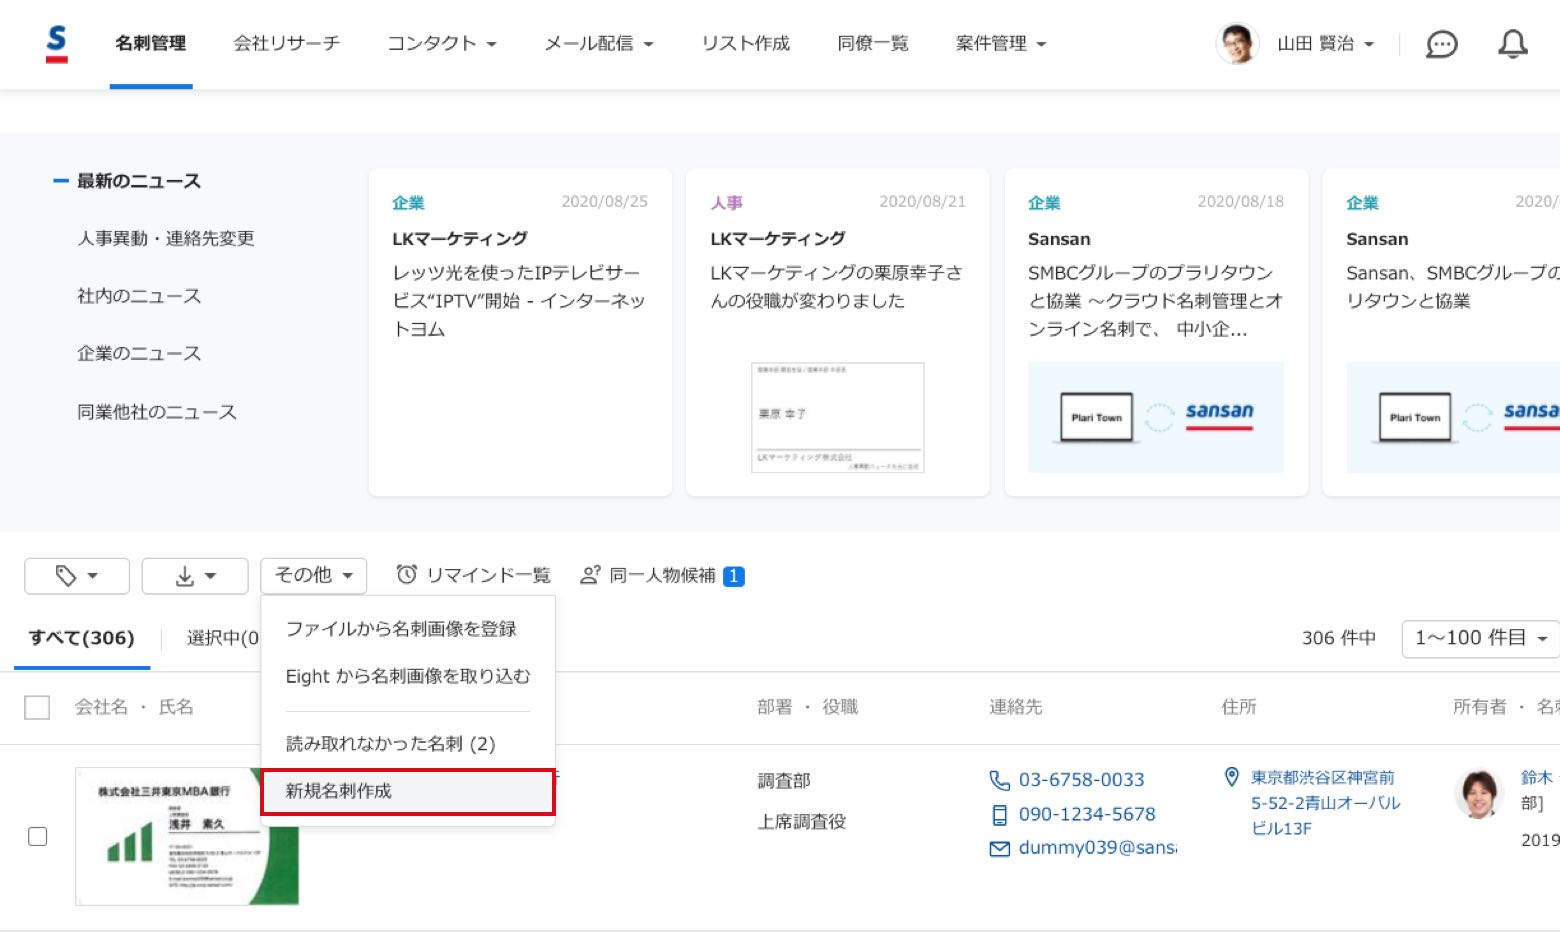Click the reminder clock icon
Viewport: 1560px width, 932px height.
(x=406, y=575)
